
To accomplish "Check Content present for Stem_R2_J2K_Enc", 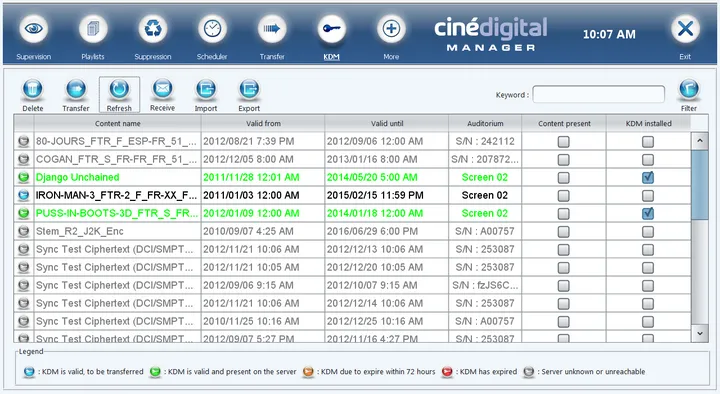I will click(563, 231).
